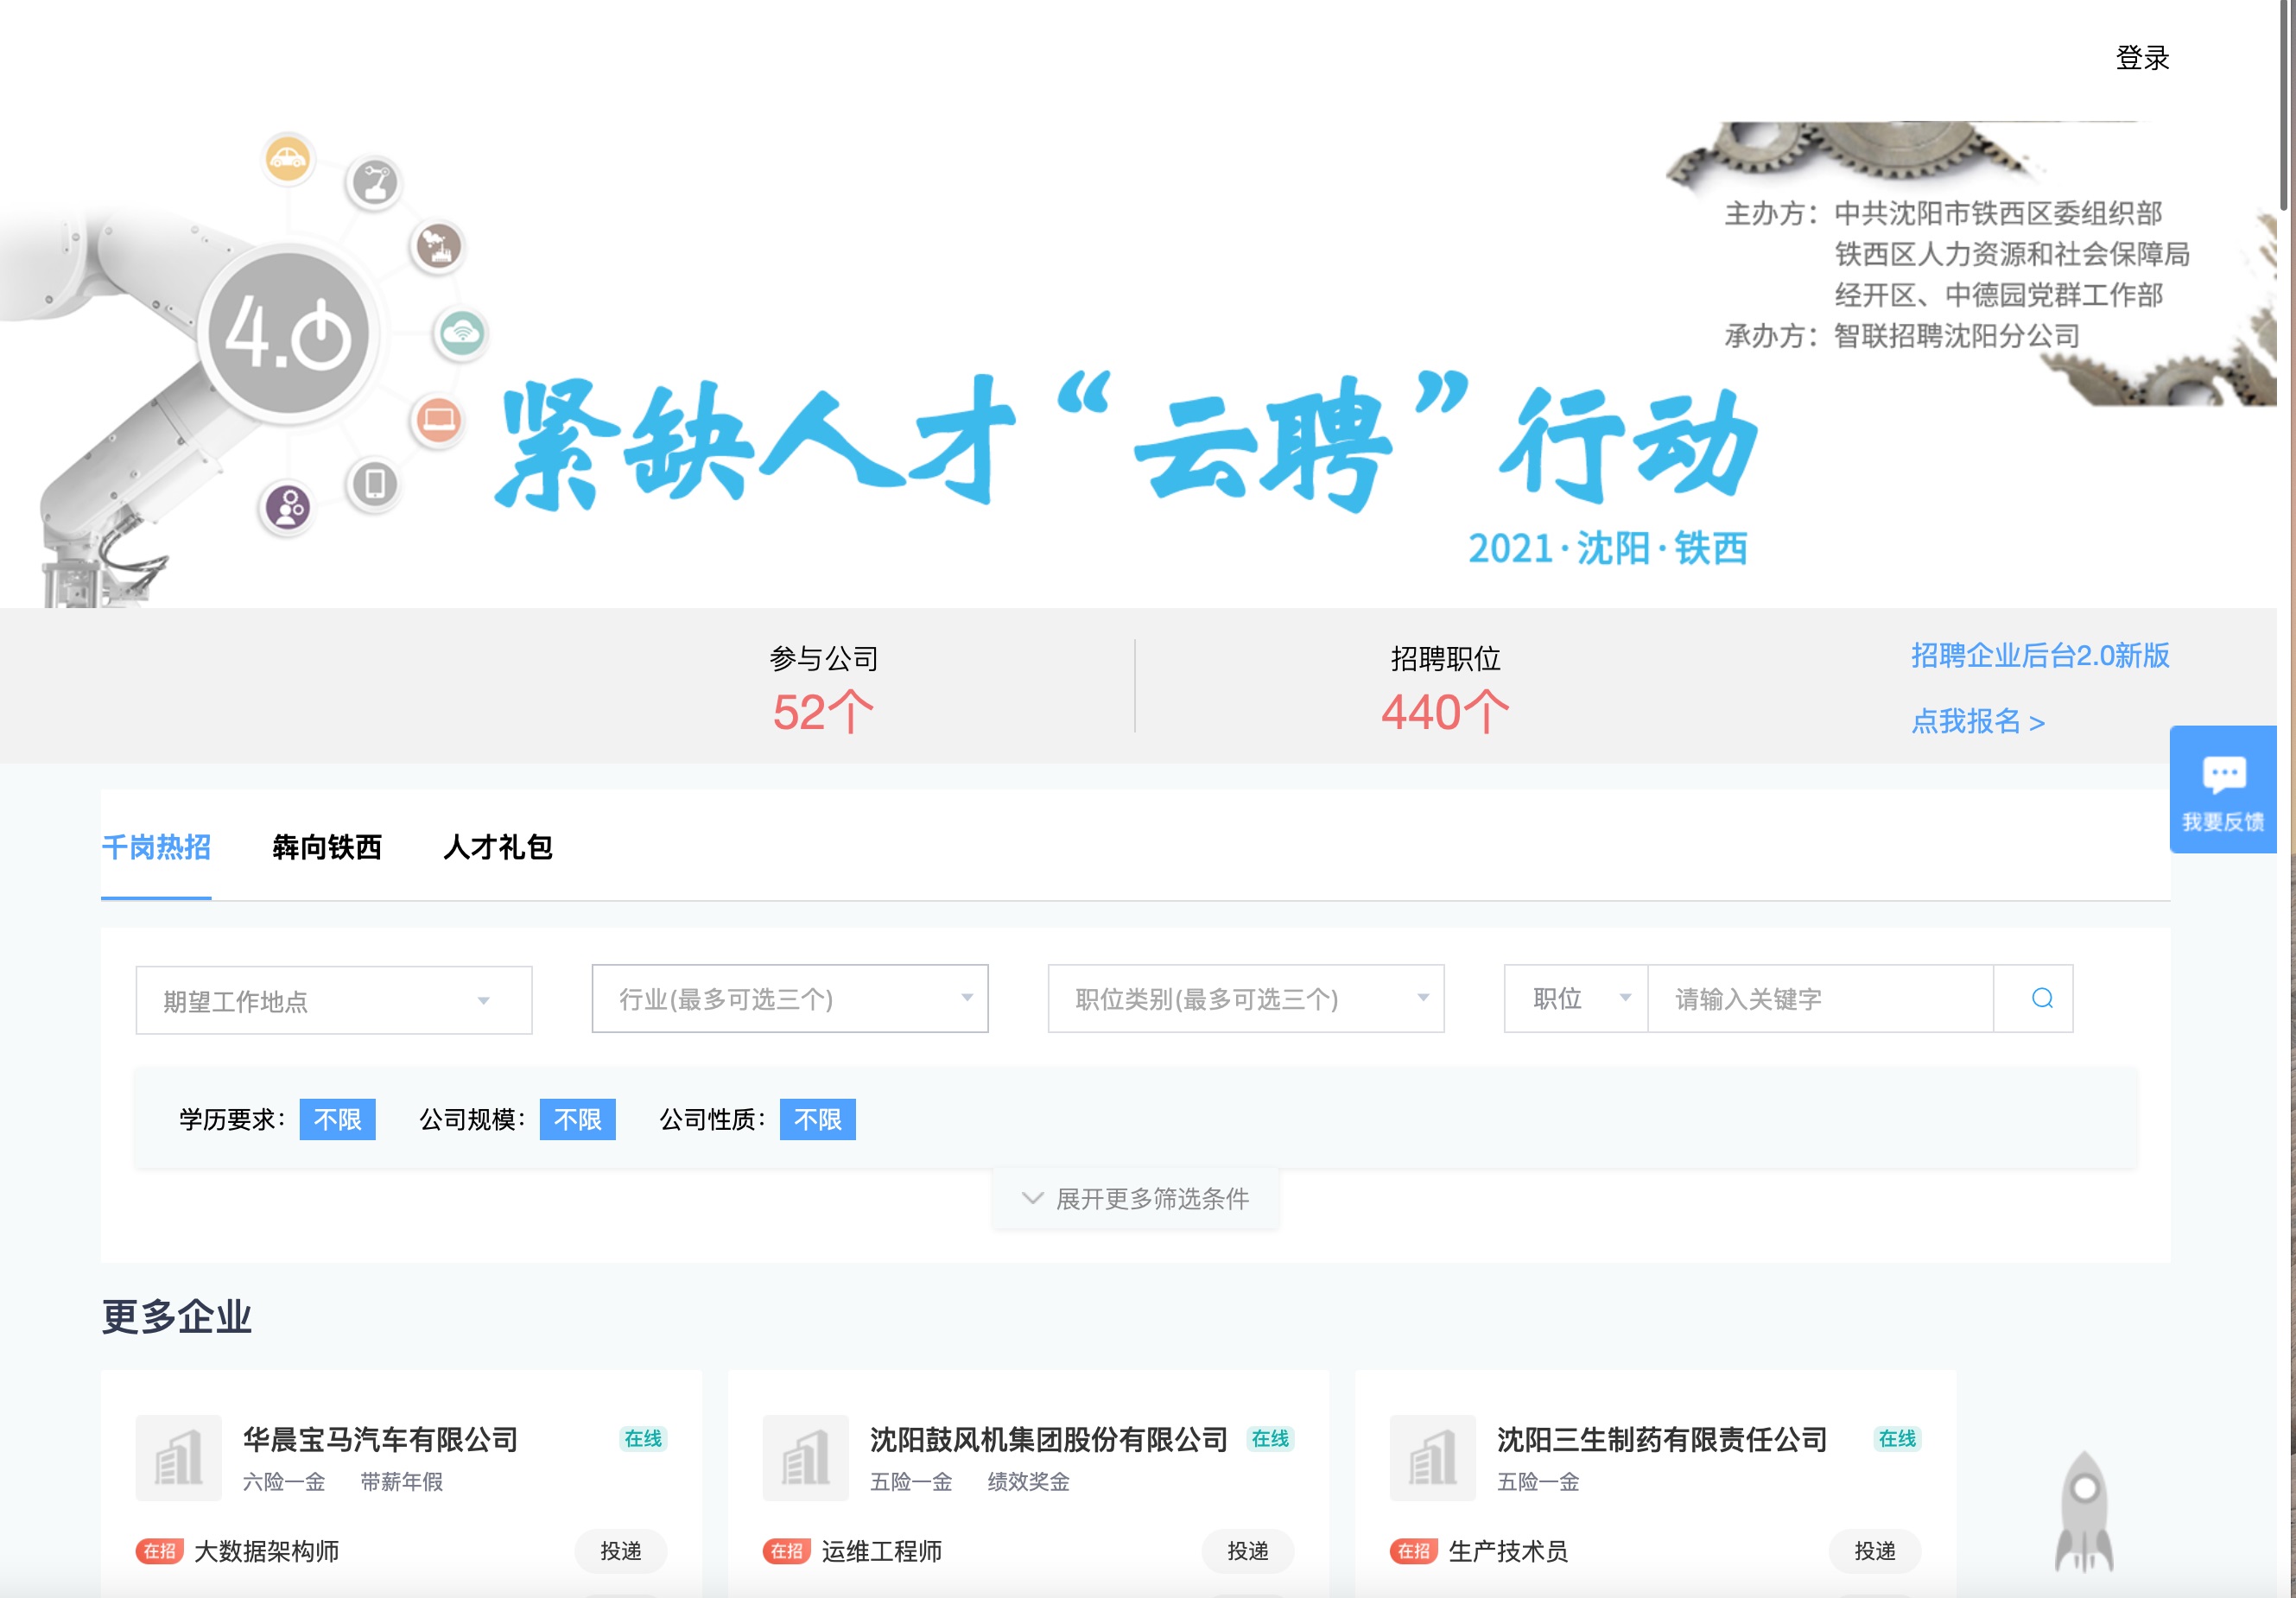The image size is (2296, 1598).
Task: Switch to the 人才礼包 tab
Action: pyautogui.click(x=497, y=847)
